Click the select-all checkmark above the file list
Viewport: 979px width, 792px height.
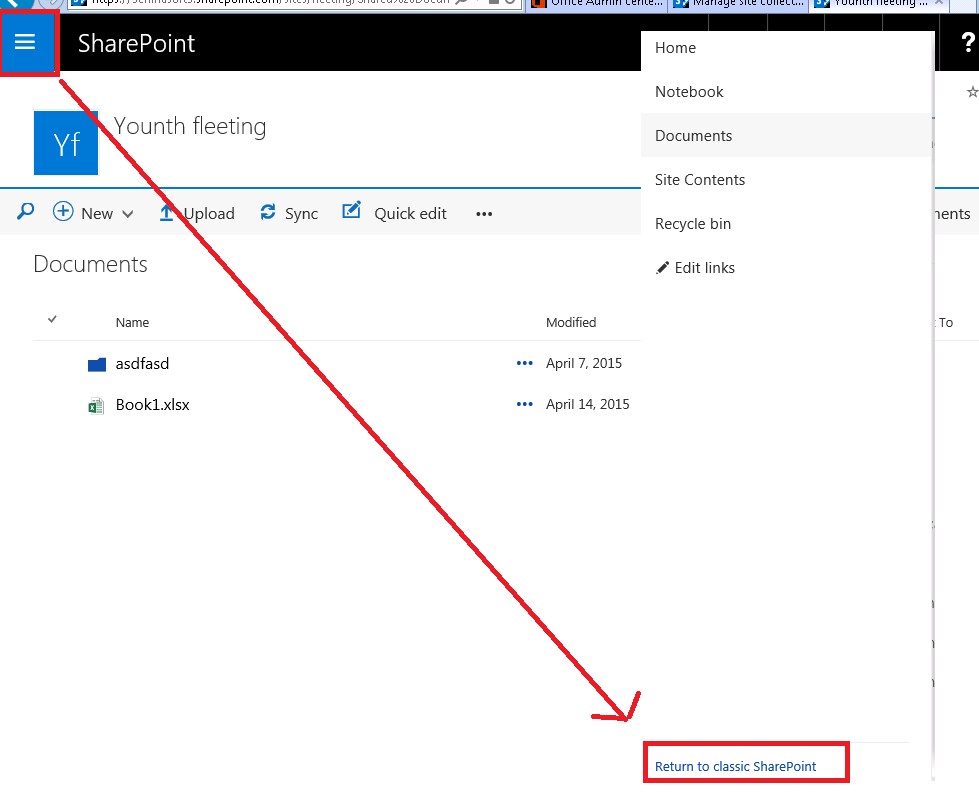53,319
